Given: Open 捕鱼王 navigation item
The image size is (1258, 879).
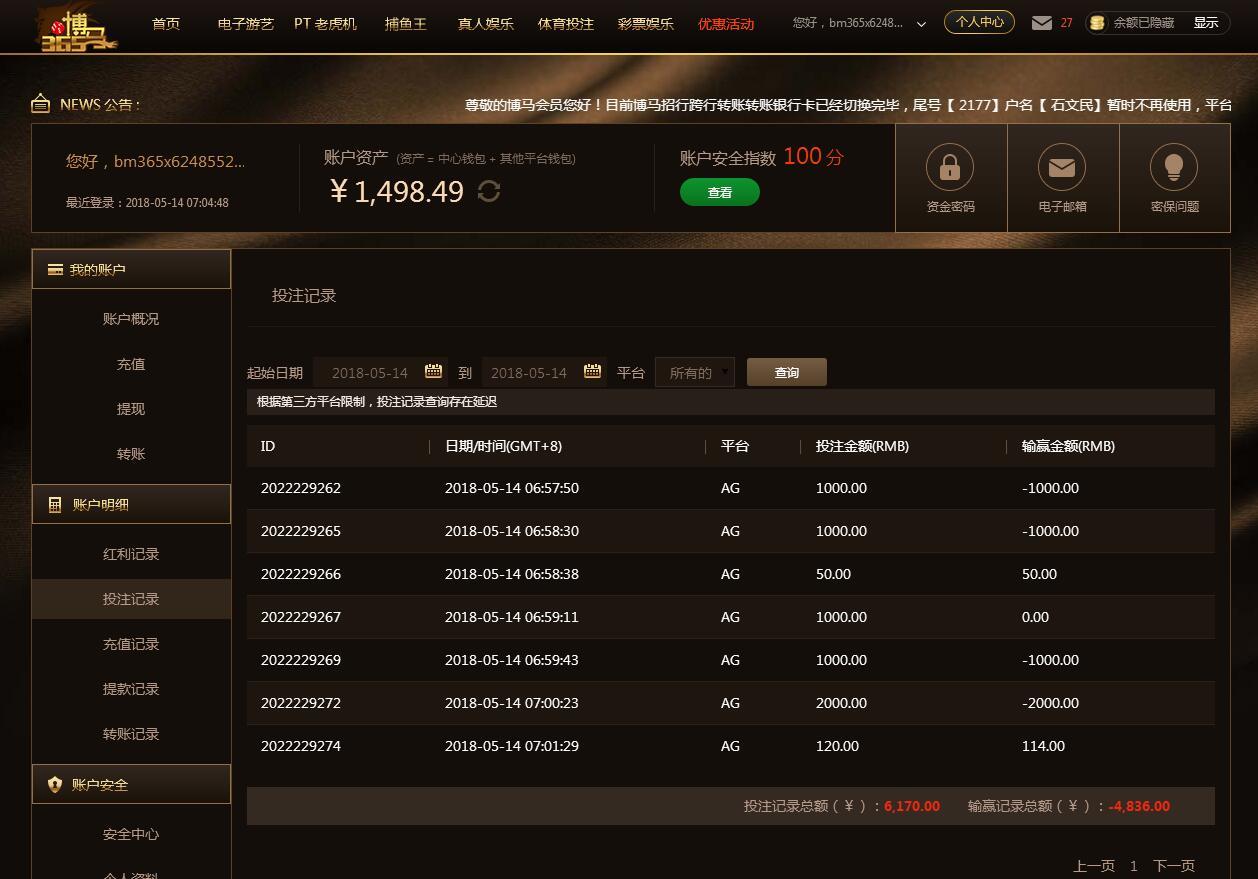Looking at the screenshot, I should pyautogui.click(x=406, y=23).
